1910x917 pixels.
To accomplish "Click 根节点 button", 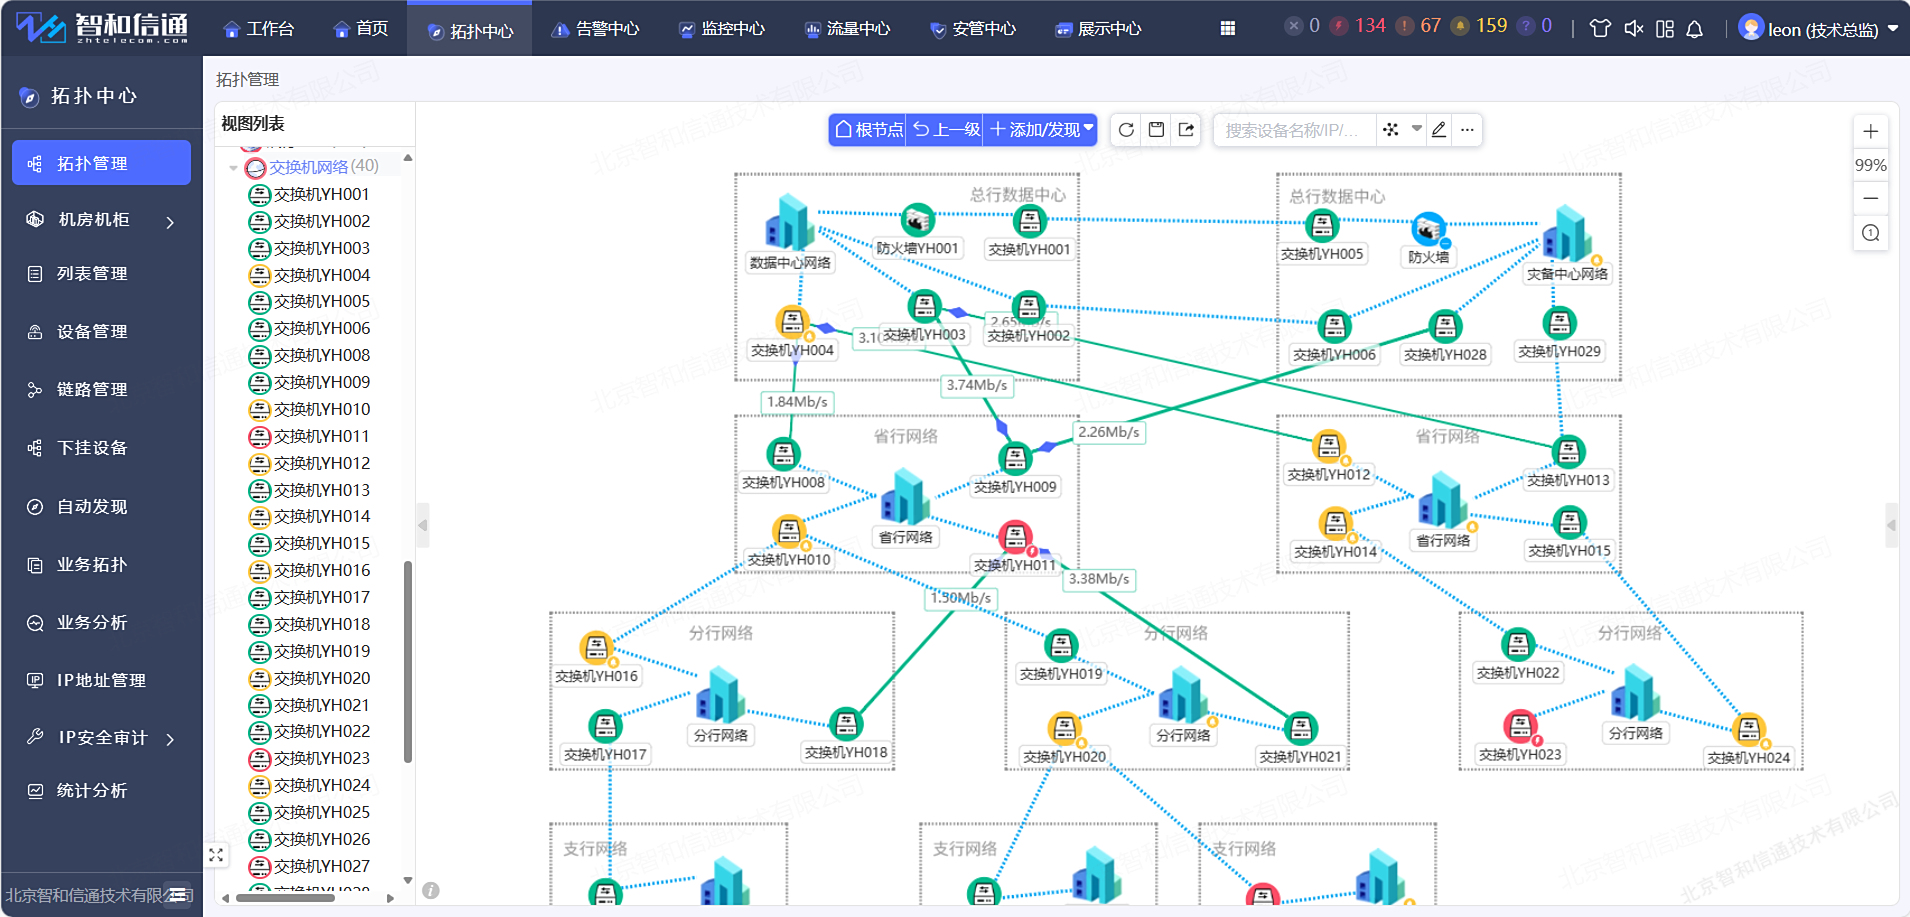I will click(868, 130).
